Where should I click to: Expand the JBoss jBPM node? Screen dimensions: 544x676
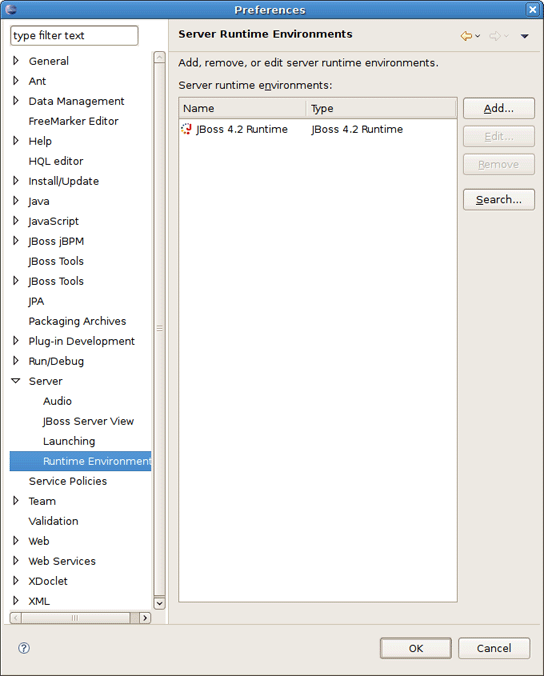pos(16,241)
